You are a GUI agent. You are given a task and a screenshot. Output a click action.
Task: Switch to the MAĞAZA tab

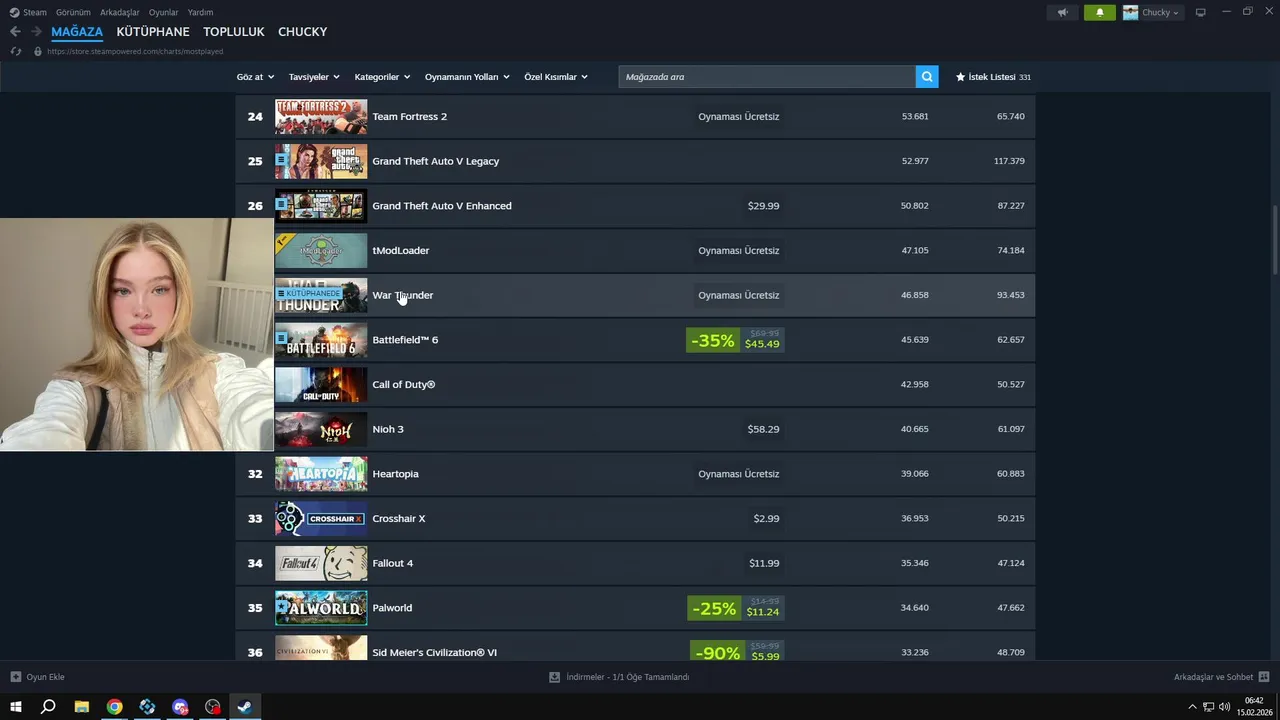pos(77,32)
